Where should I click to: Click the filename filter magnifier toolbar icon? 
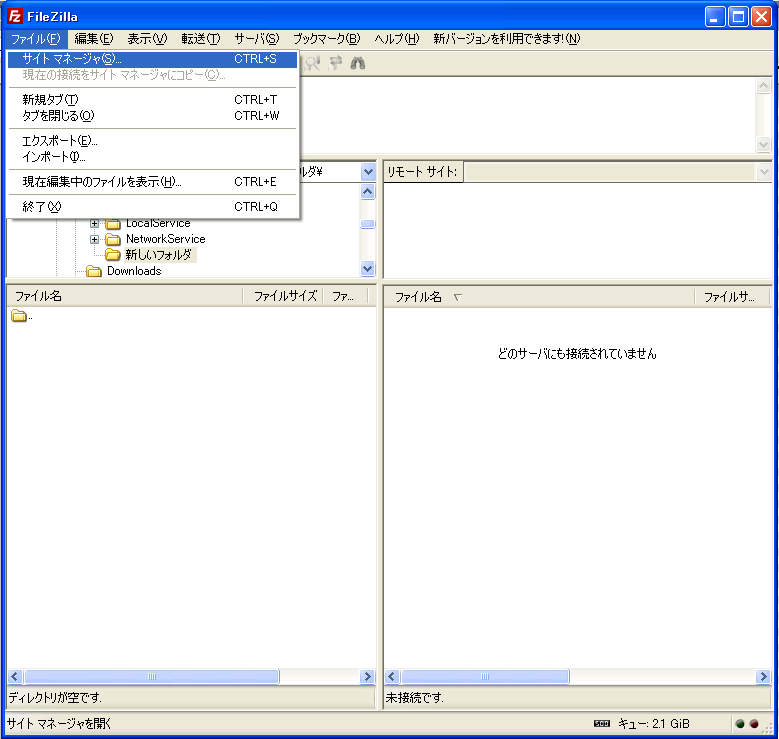click(x=312, y=63)
